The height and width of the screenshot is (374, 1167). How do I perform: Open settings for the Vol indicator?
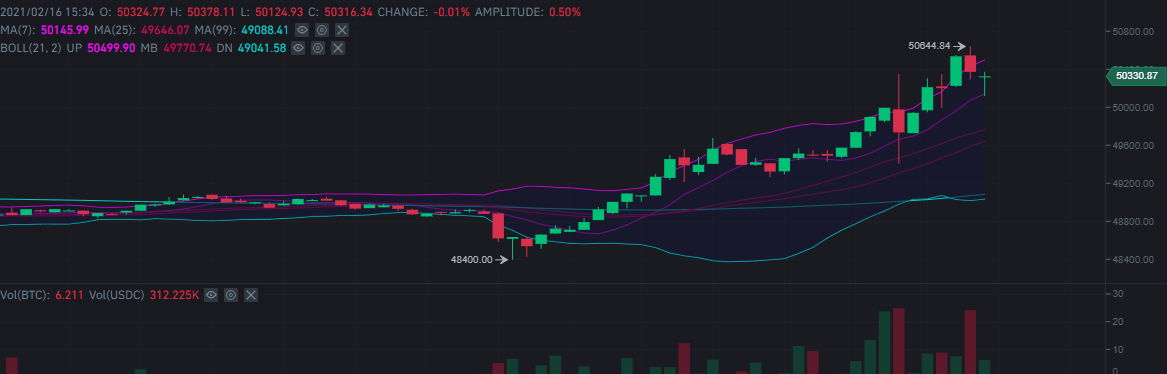pyautogui.click(x=231, y=295)
